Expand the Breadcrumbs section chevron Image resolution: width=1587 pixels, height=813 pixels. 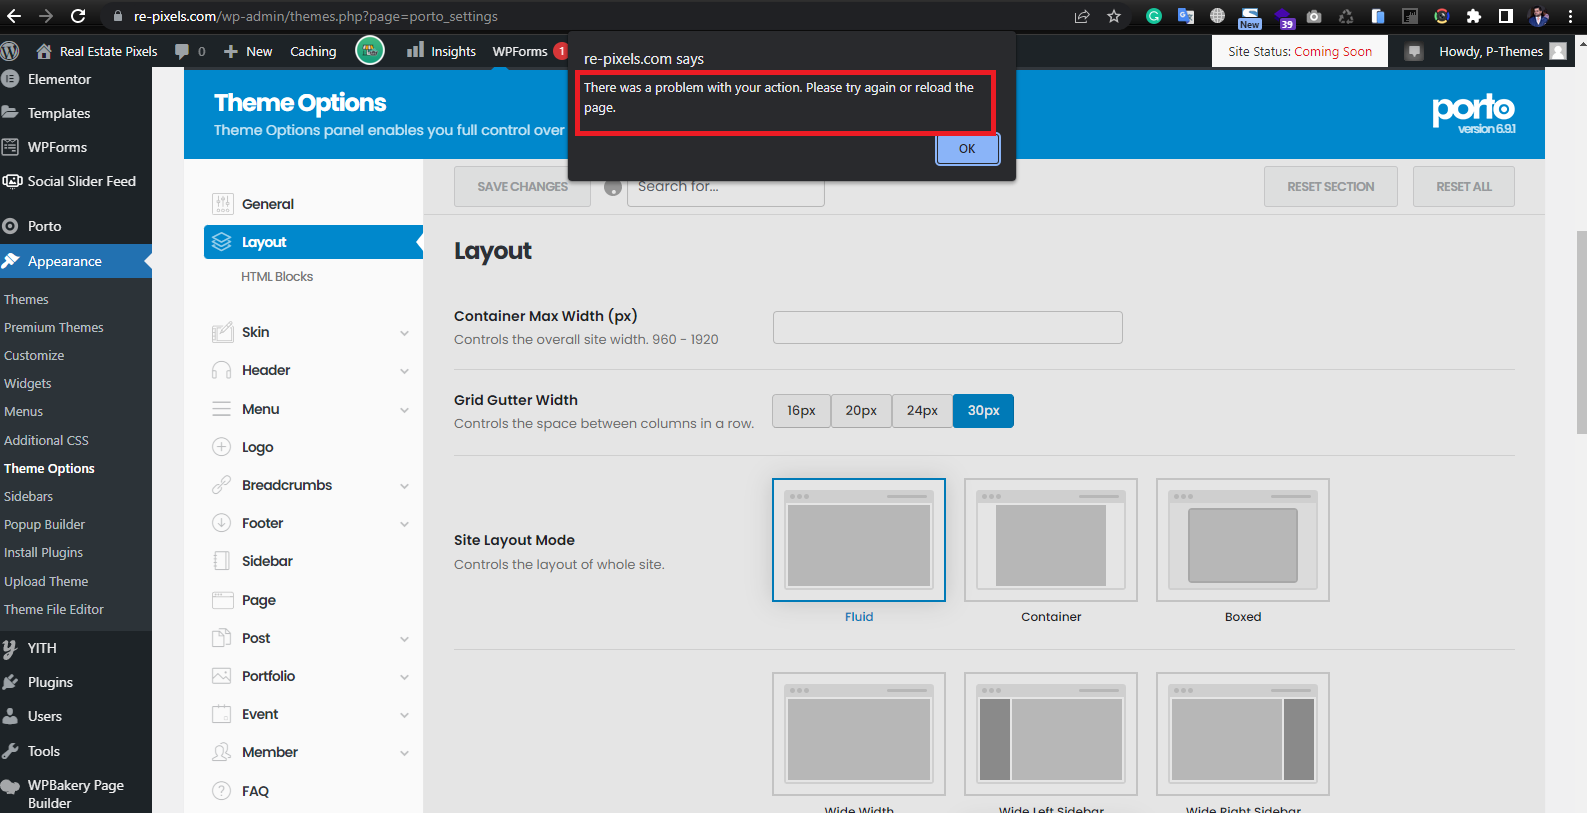pos(405,486)
